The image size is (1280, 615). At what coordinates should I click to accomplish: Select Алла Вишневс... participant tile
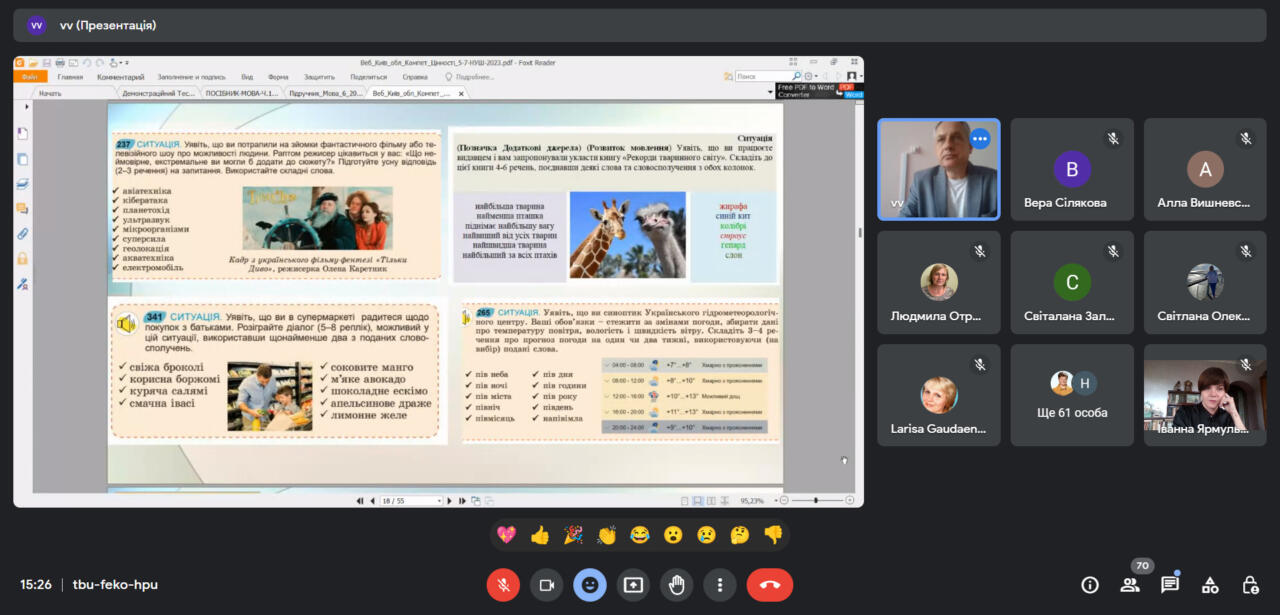[x=1205, y=170]
